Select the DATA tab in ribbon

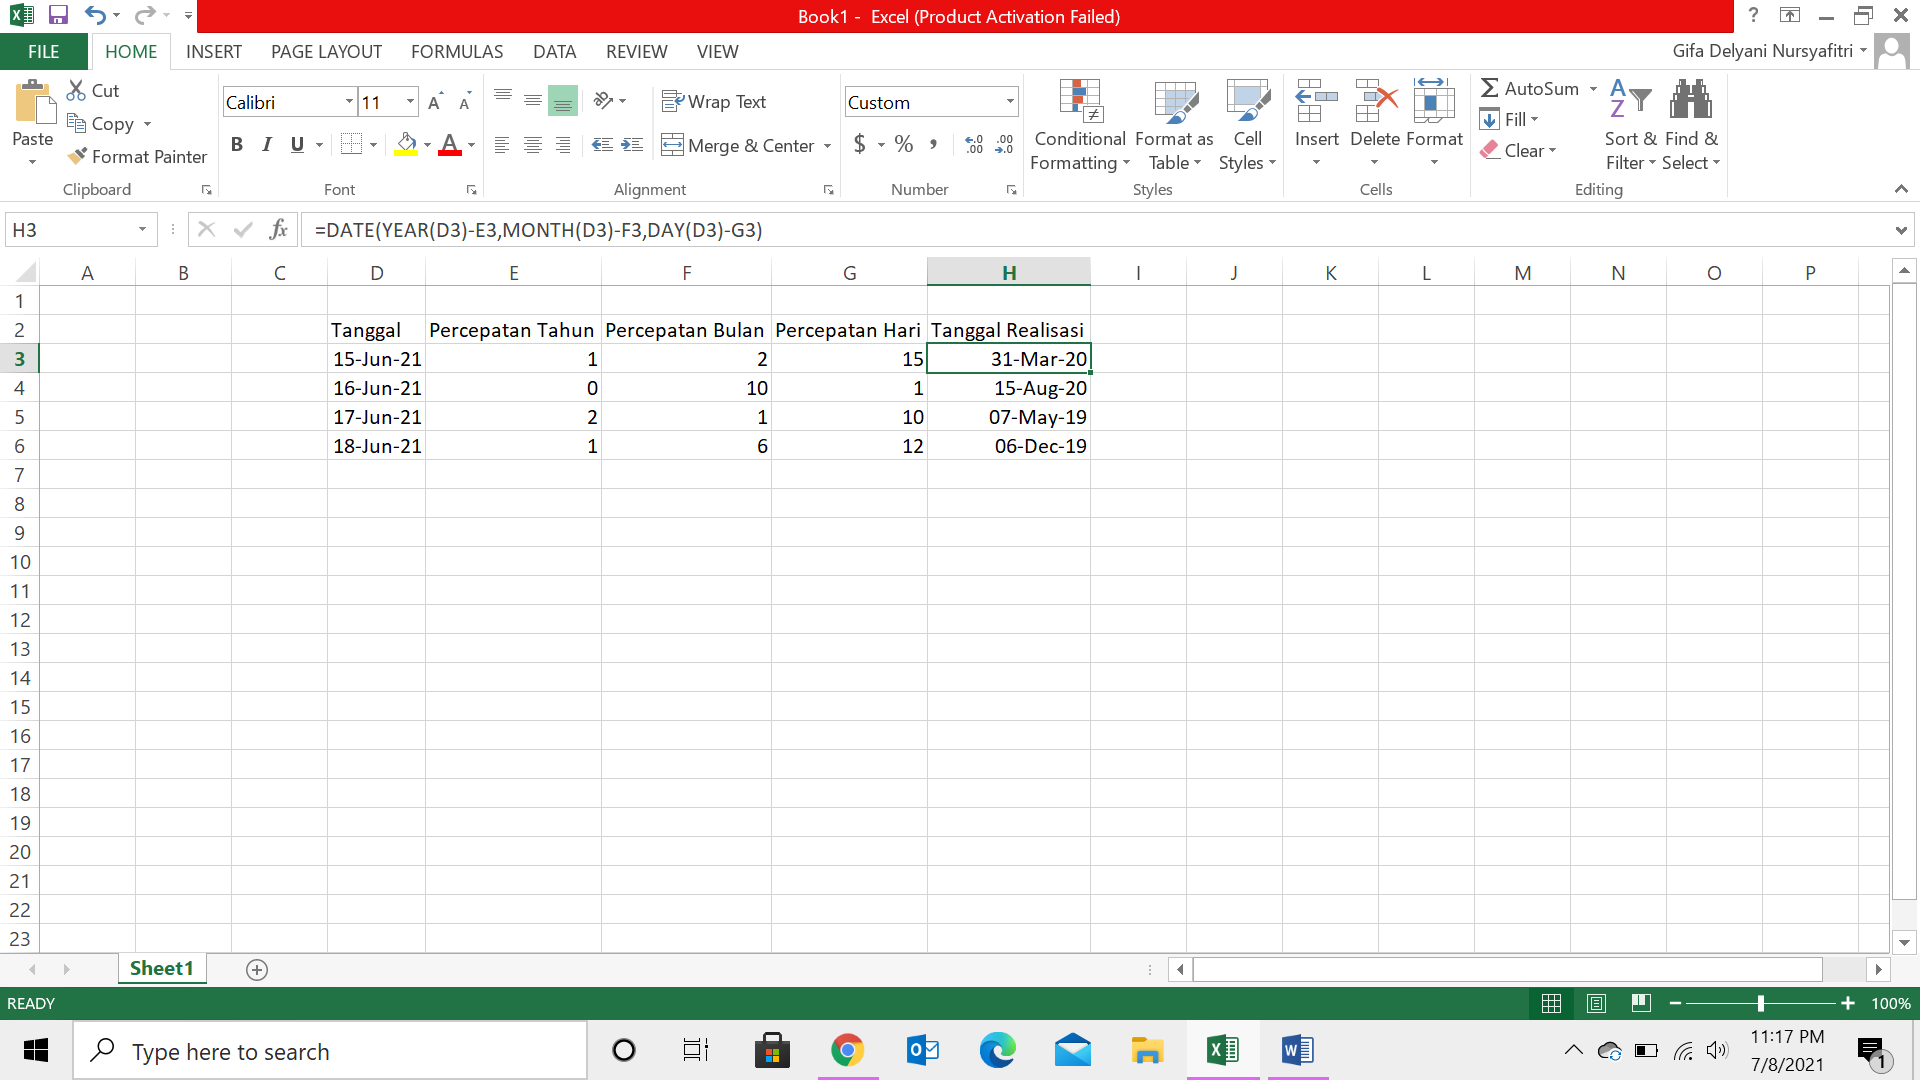[553, 51]
